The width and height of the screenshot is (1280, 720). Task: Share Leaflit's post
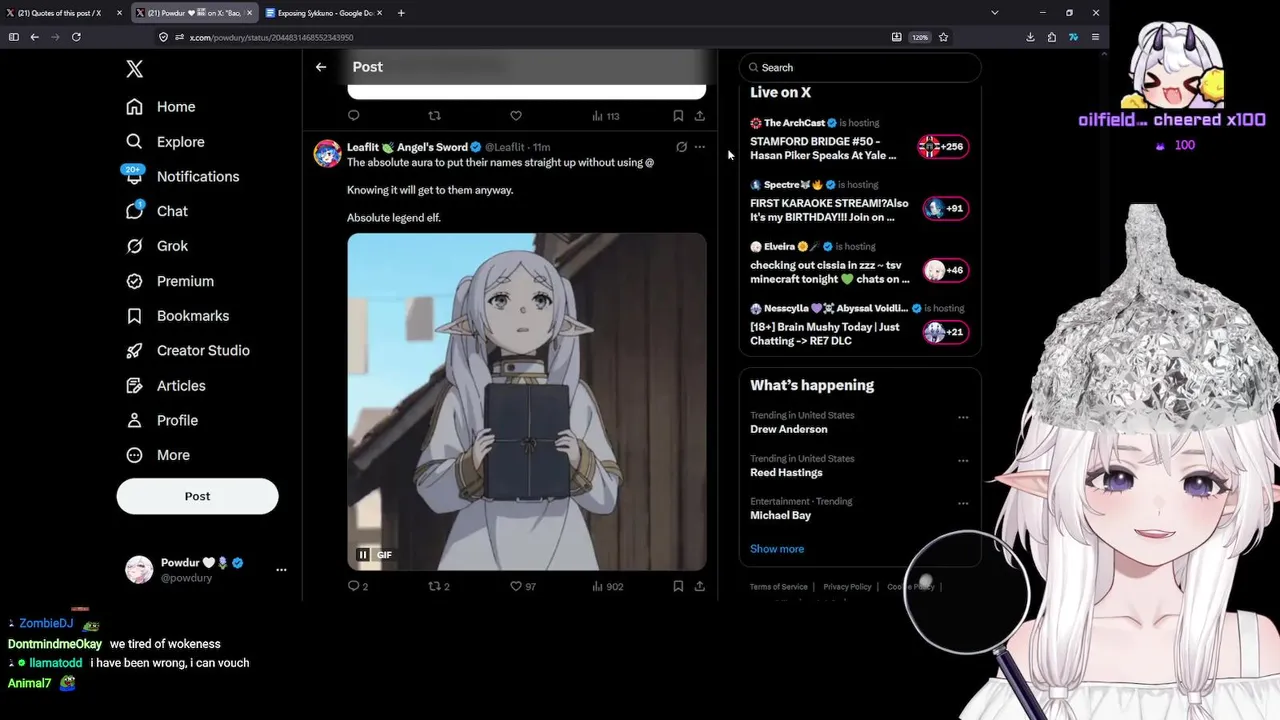pos(700,586)
